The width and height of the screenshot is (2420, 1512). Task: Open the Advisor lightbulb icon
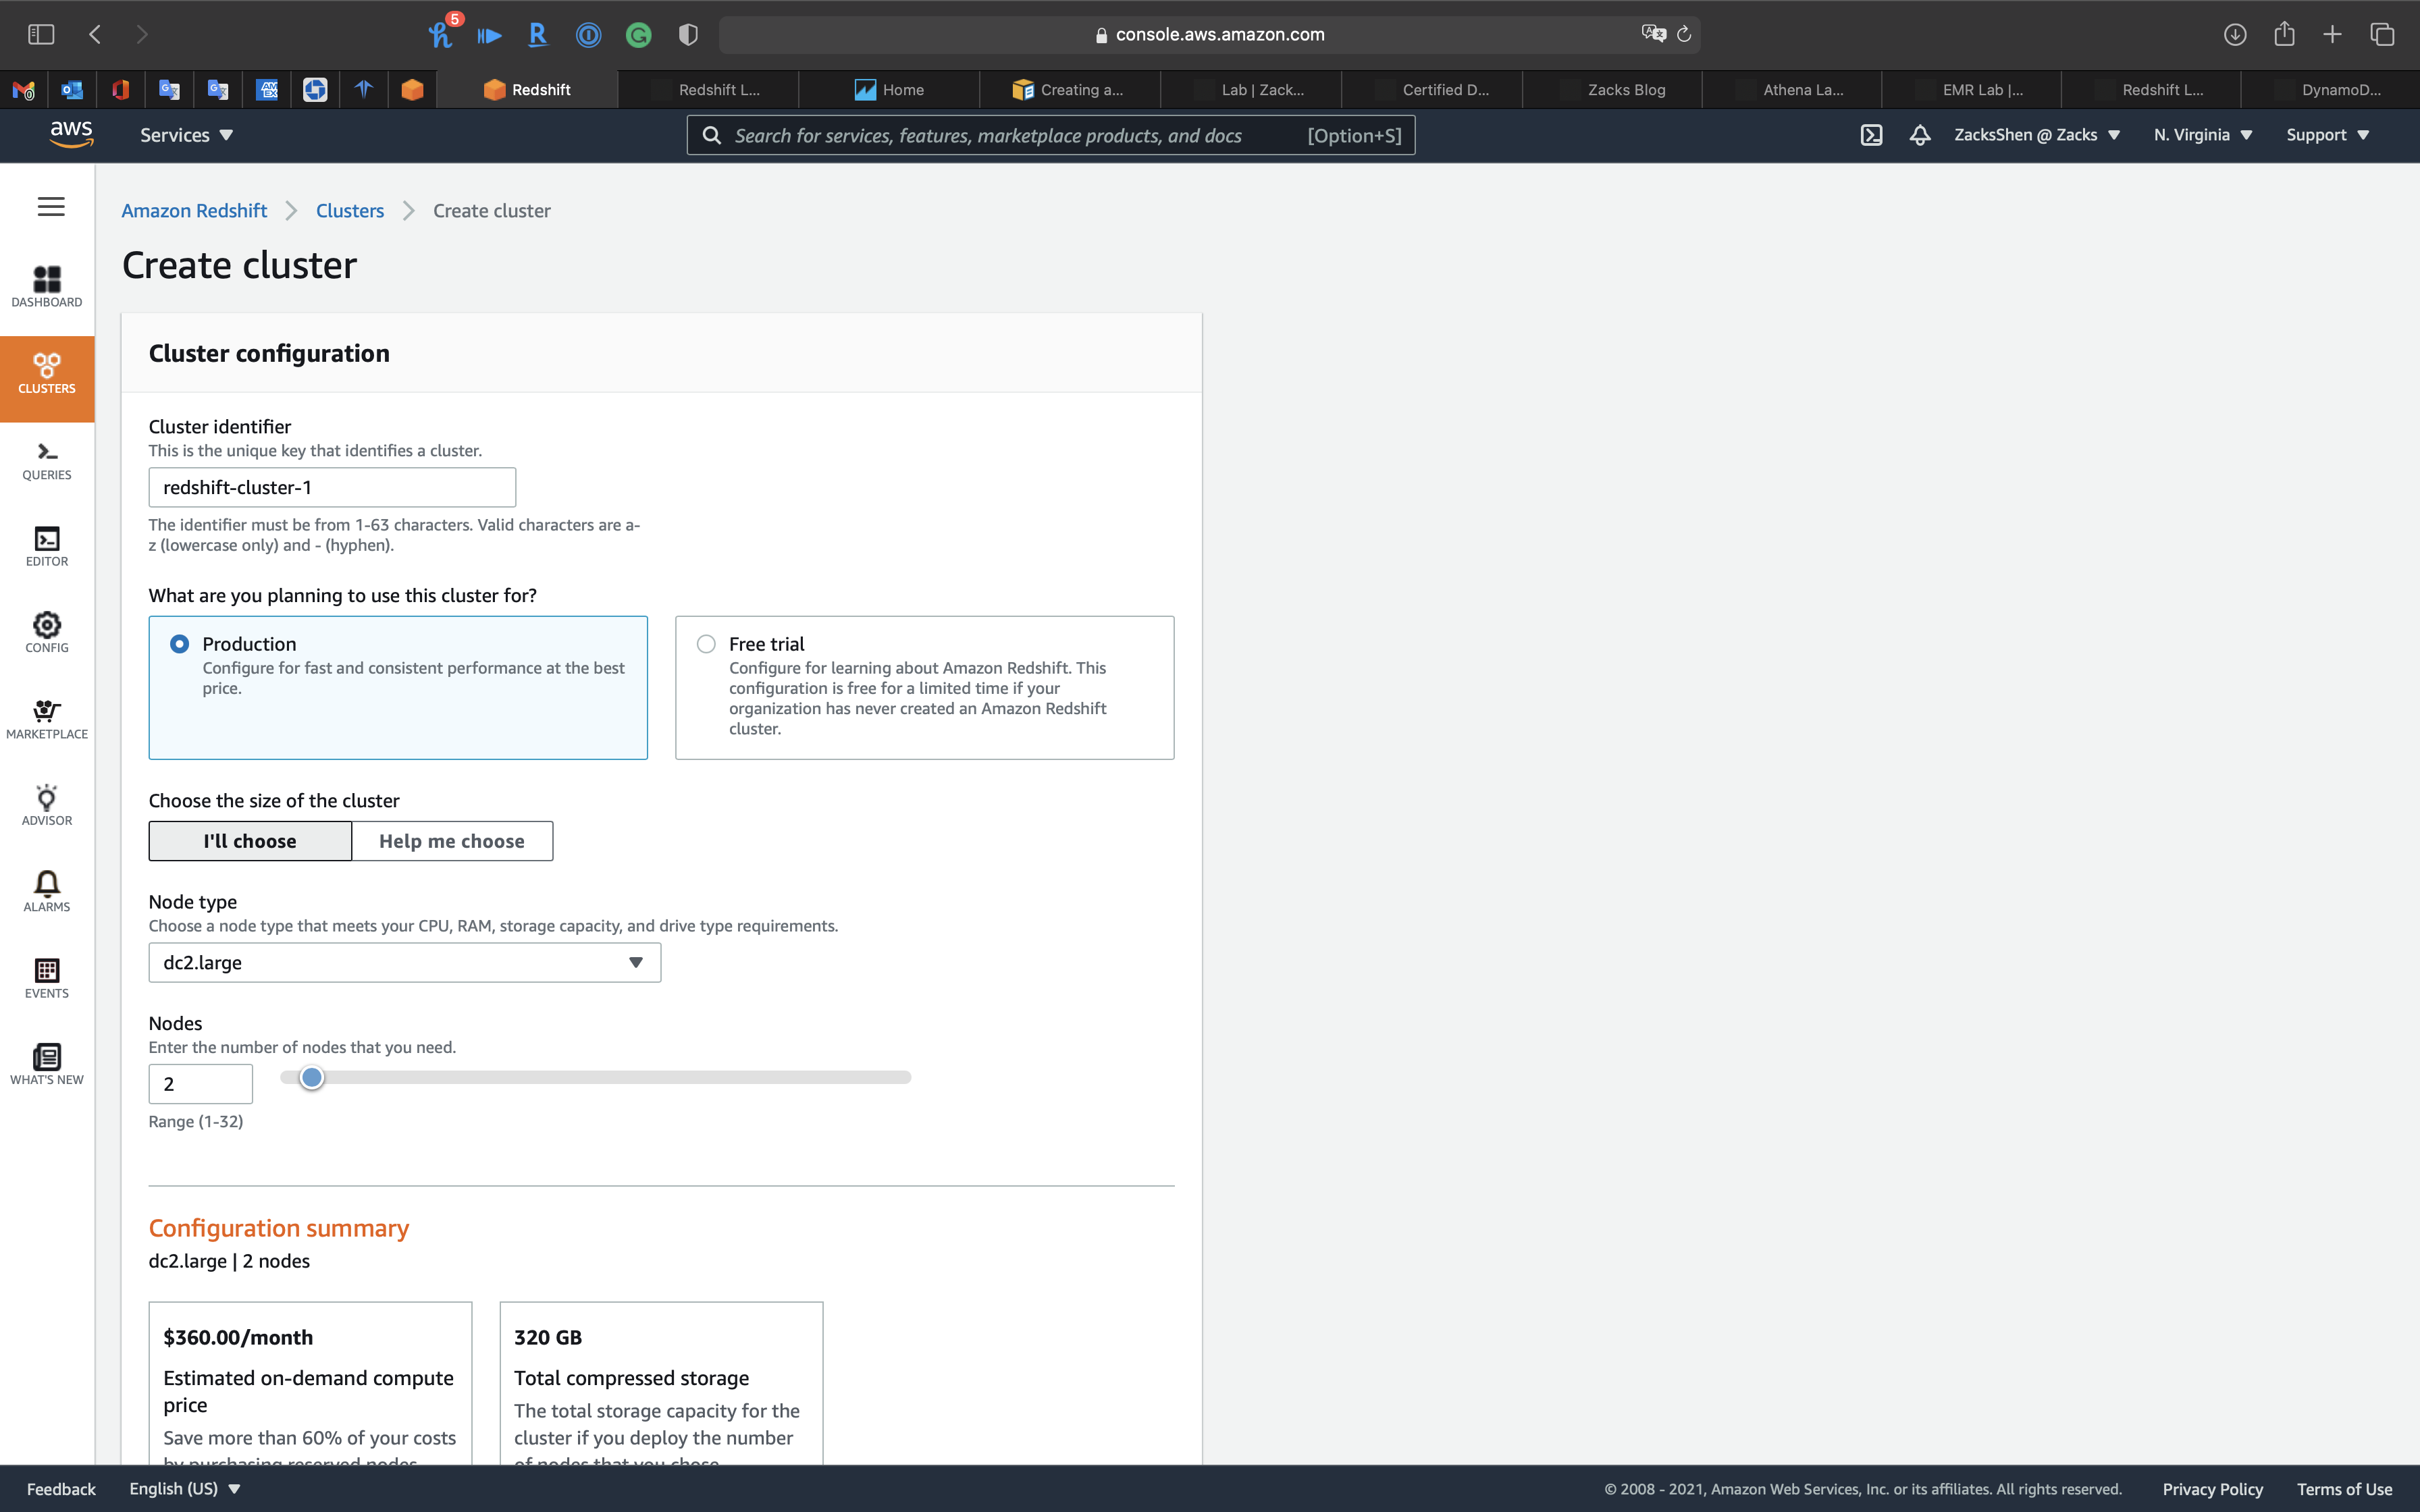tap(47, 805)
